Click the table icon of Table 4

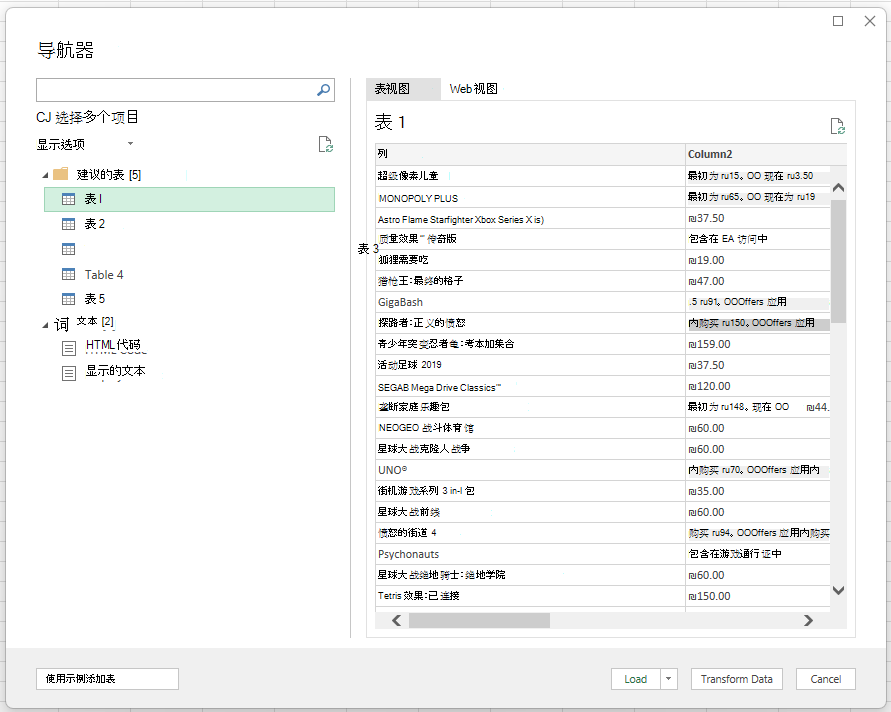pyautogui.click(x=68, y=274)
